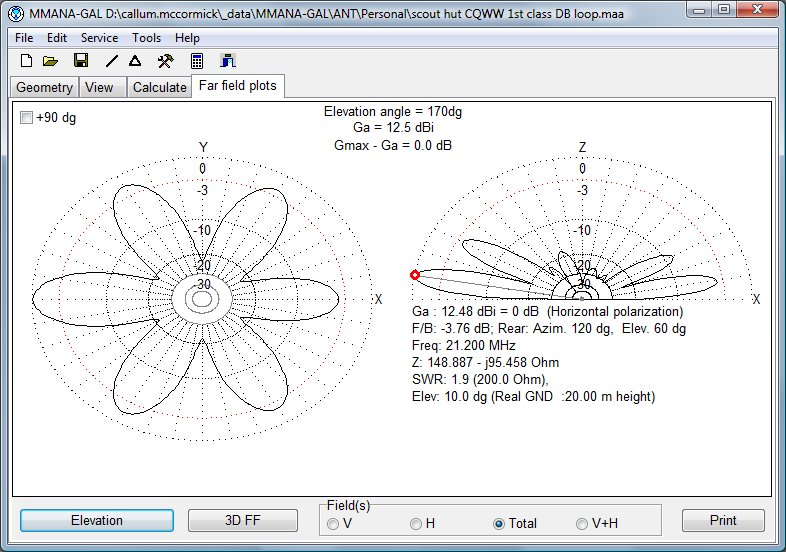Screen dimensions: 786x552
Task: Select the V field radio button
Action: click(334, 523)
